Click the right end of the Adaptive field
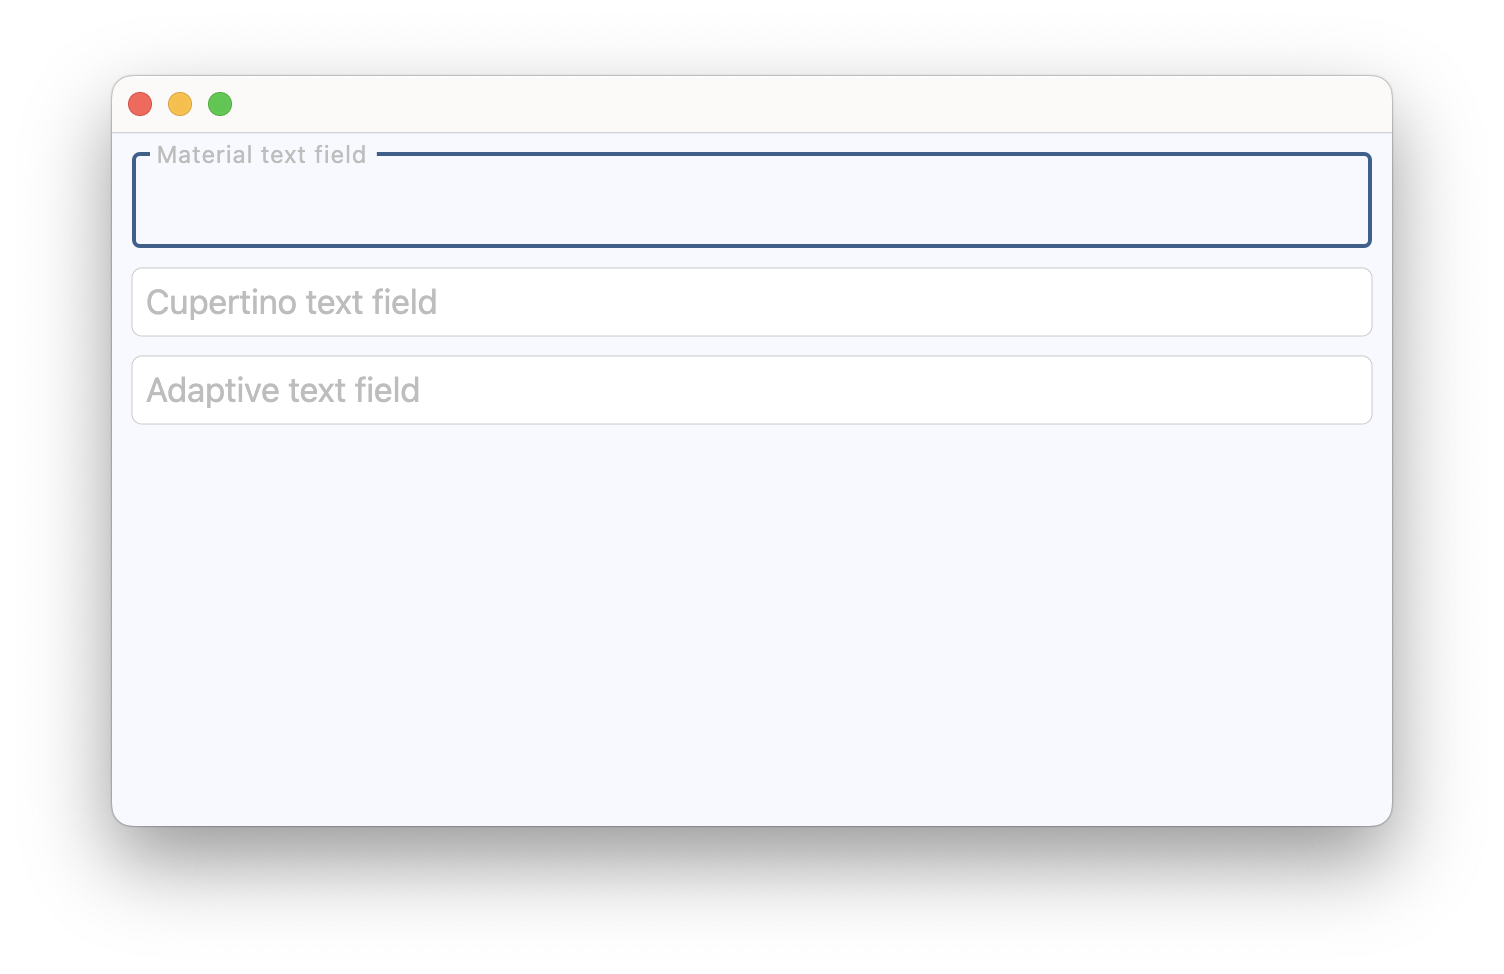 click(1340, 390)
